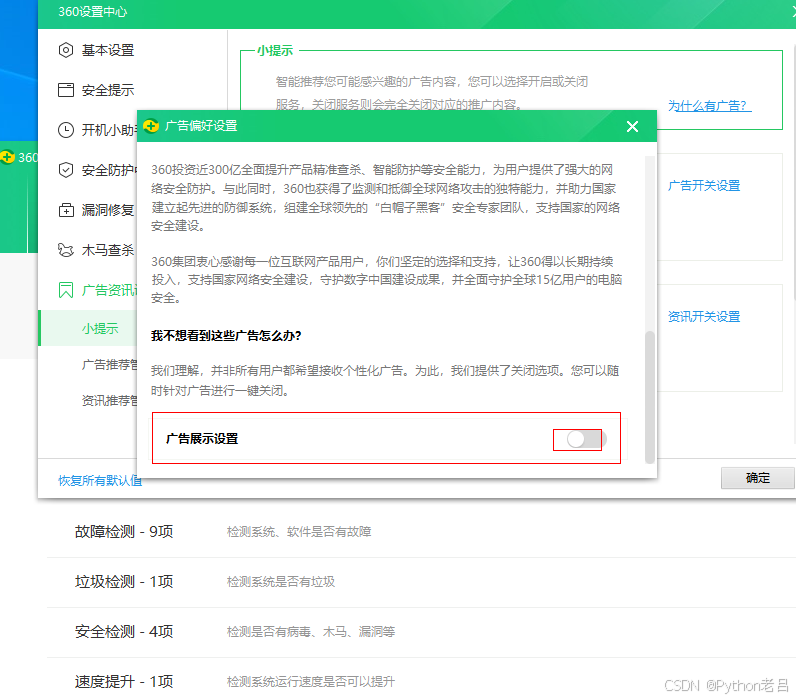Viewport: 796px width, 699px height.
Task: Click the 漏洞修复 kit icon
Action: click(x=65, y=210)
